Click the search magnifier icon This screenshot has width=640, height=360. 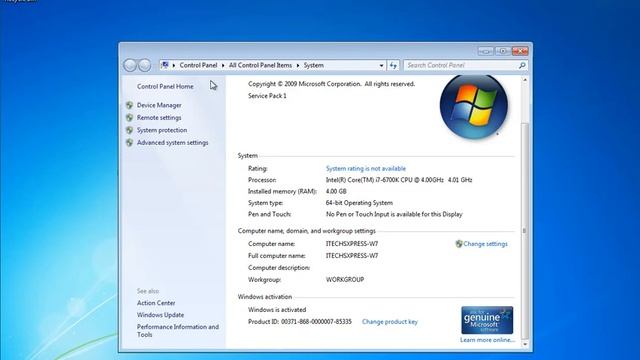pos(522,65)
